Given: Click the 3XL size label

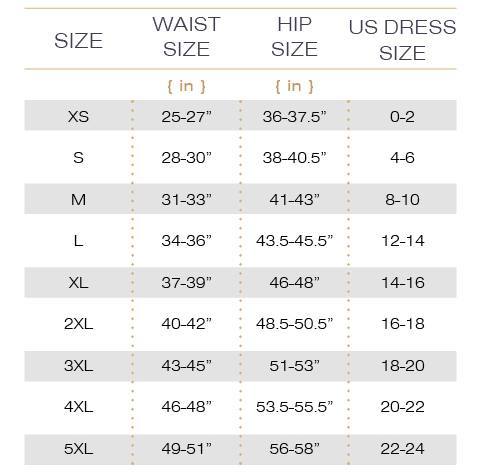Looking at the screenshot, I should [x=78, y=365].
